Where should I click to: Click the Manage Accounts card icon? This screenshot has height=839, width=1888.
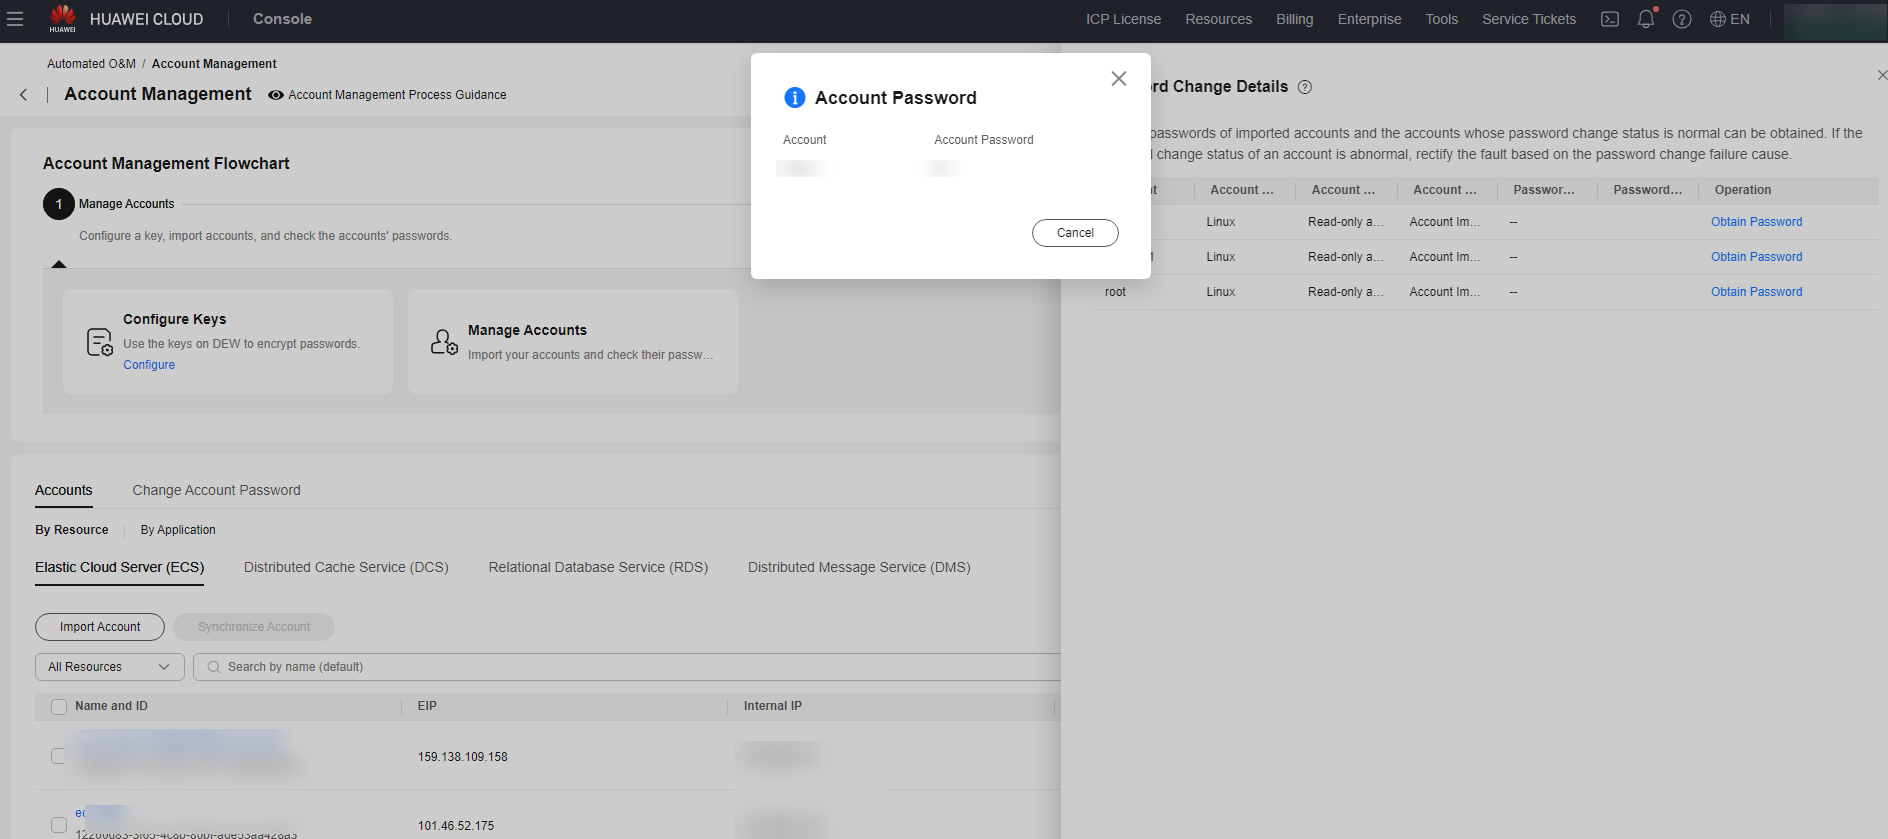(x=444, y=342)
